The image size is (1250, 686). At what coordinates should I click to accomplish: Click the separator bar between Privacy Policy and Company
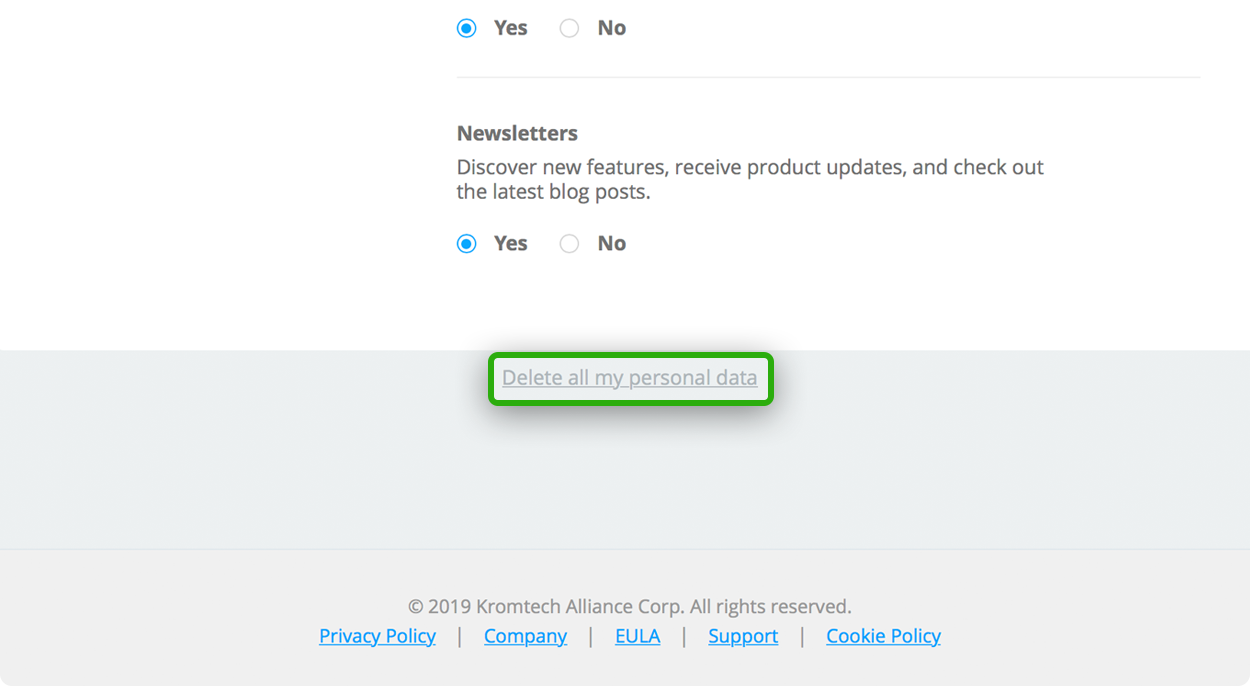pos(459,636)
